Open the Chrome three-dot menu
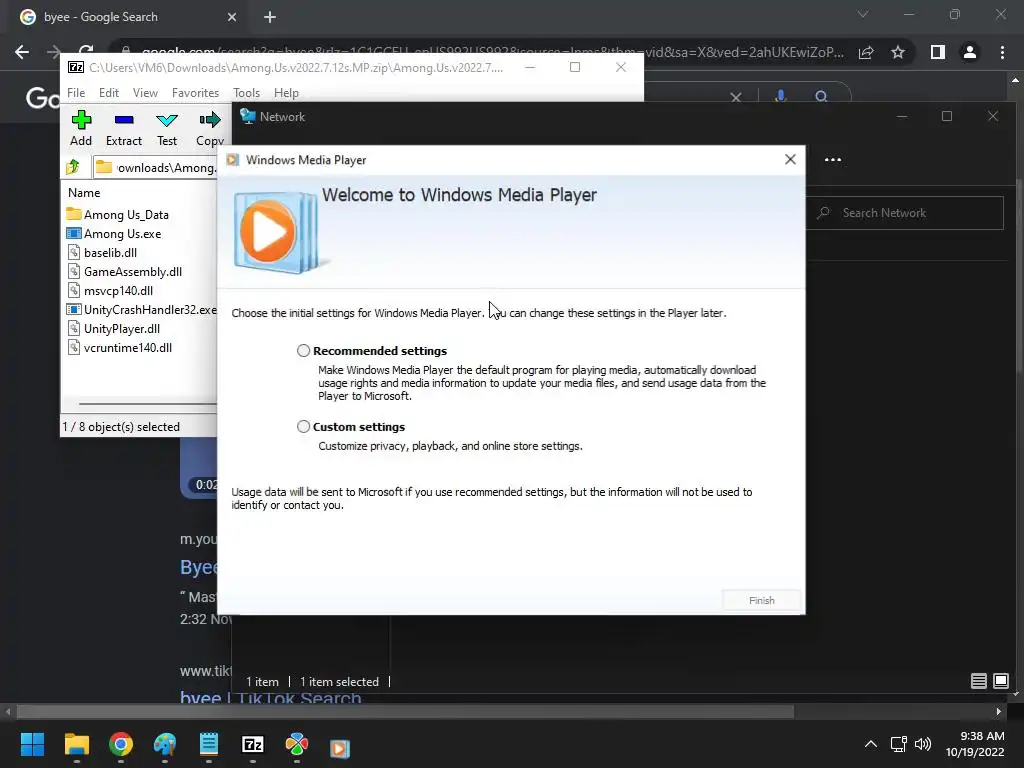This screenshot has width=1024, height=768. 1002,52
